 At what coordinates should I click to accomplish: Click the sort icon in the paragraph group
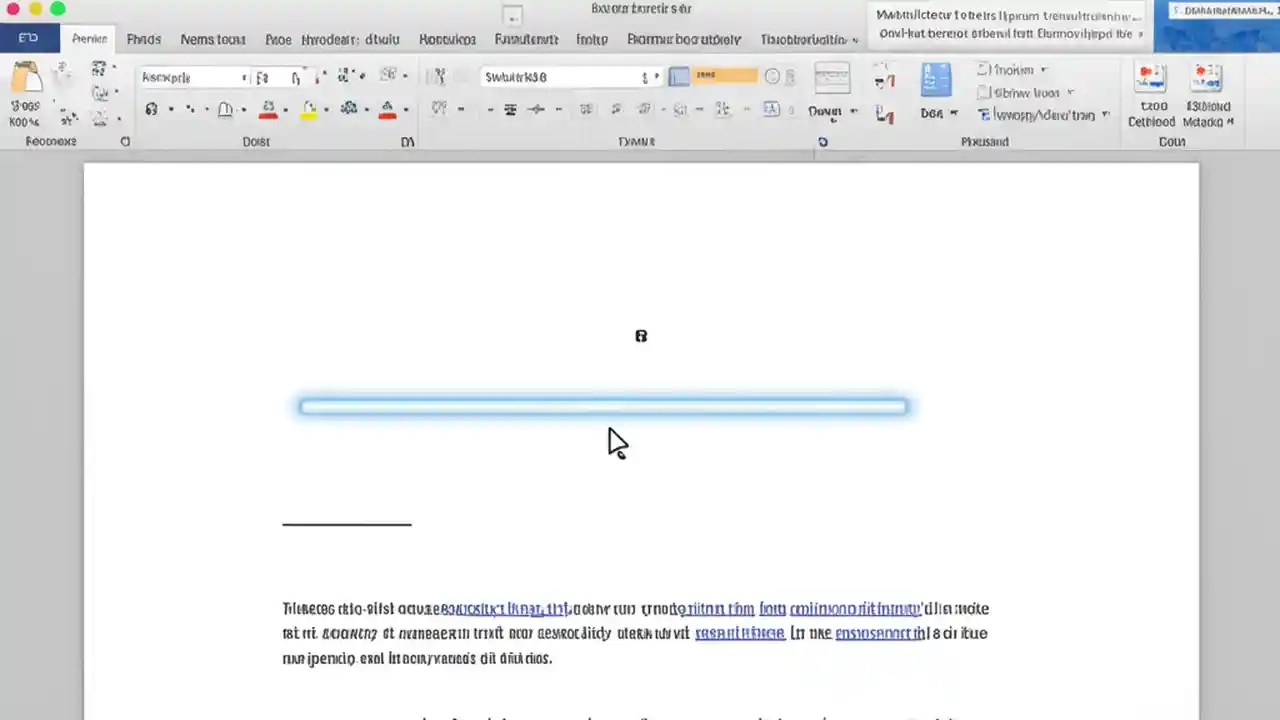pyautogui.click(x=722, y=109)
